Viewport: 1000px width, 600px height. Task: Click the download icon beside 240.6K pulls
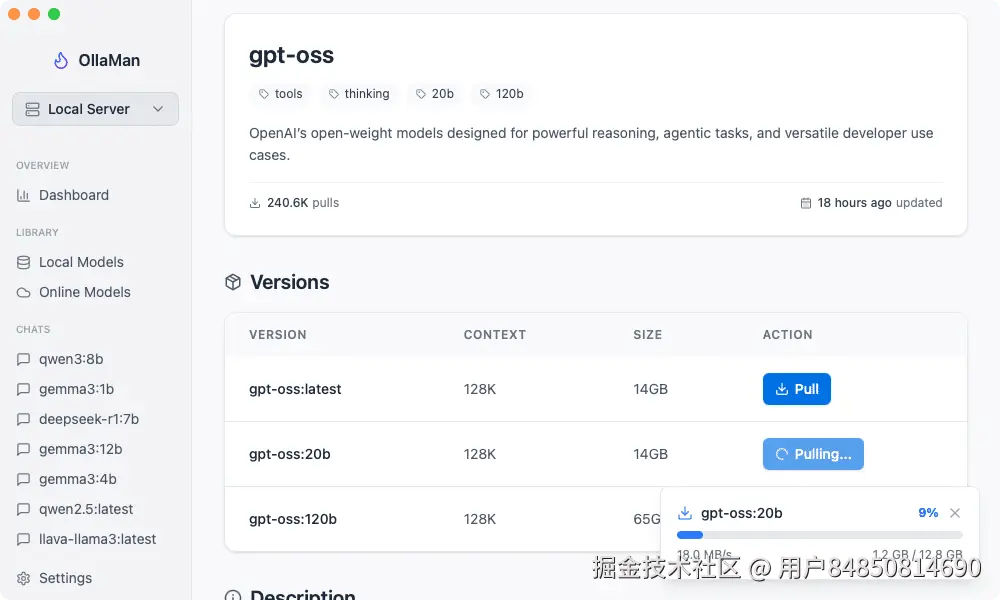tap(255, 203)
